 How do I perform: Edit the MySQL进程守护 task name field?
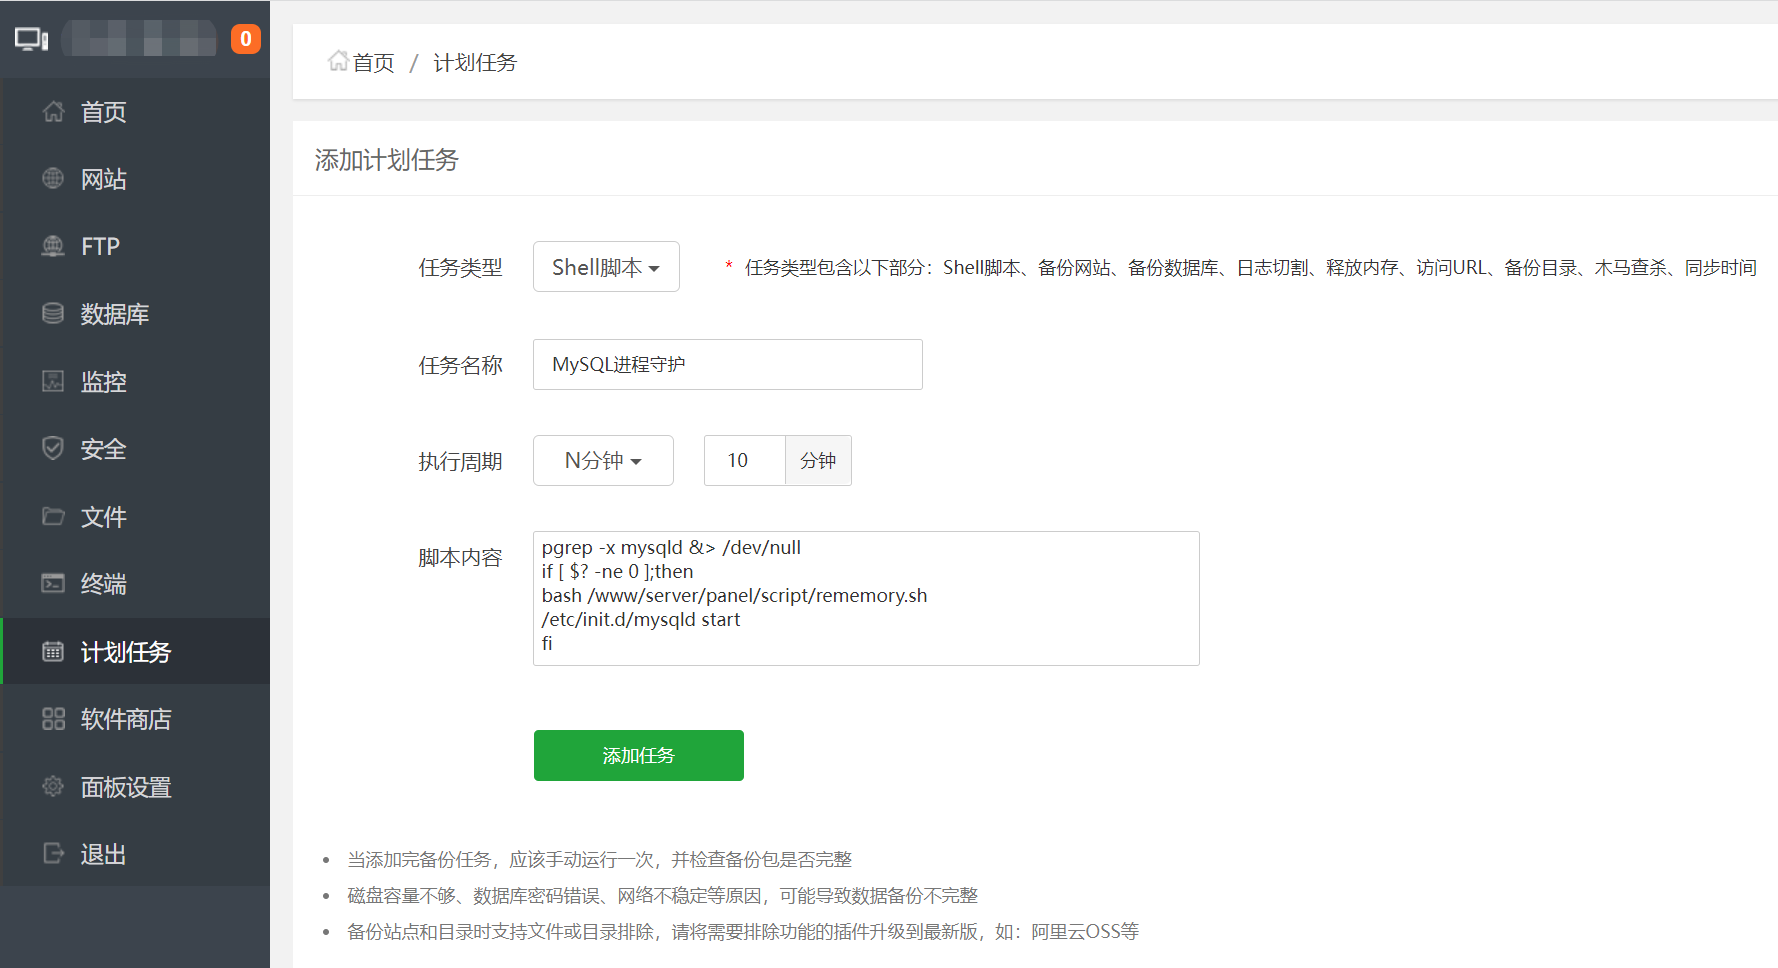pos(727,364)
